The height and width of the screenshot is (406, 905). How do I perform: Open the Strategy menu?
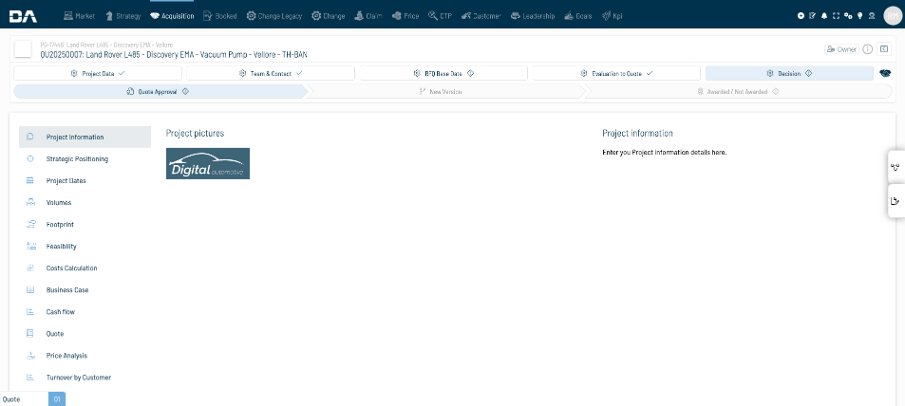(x=123, y=16)
